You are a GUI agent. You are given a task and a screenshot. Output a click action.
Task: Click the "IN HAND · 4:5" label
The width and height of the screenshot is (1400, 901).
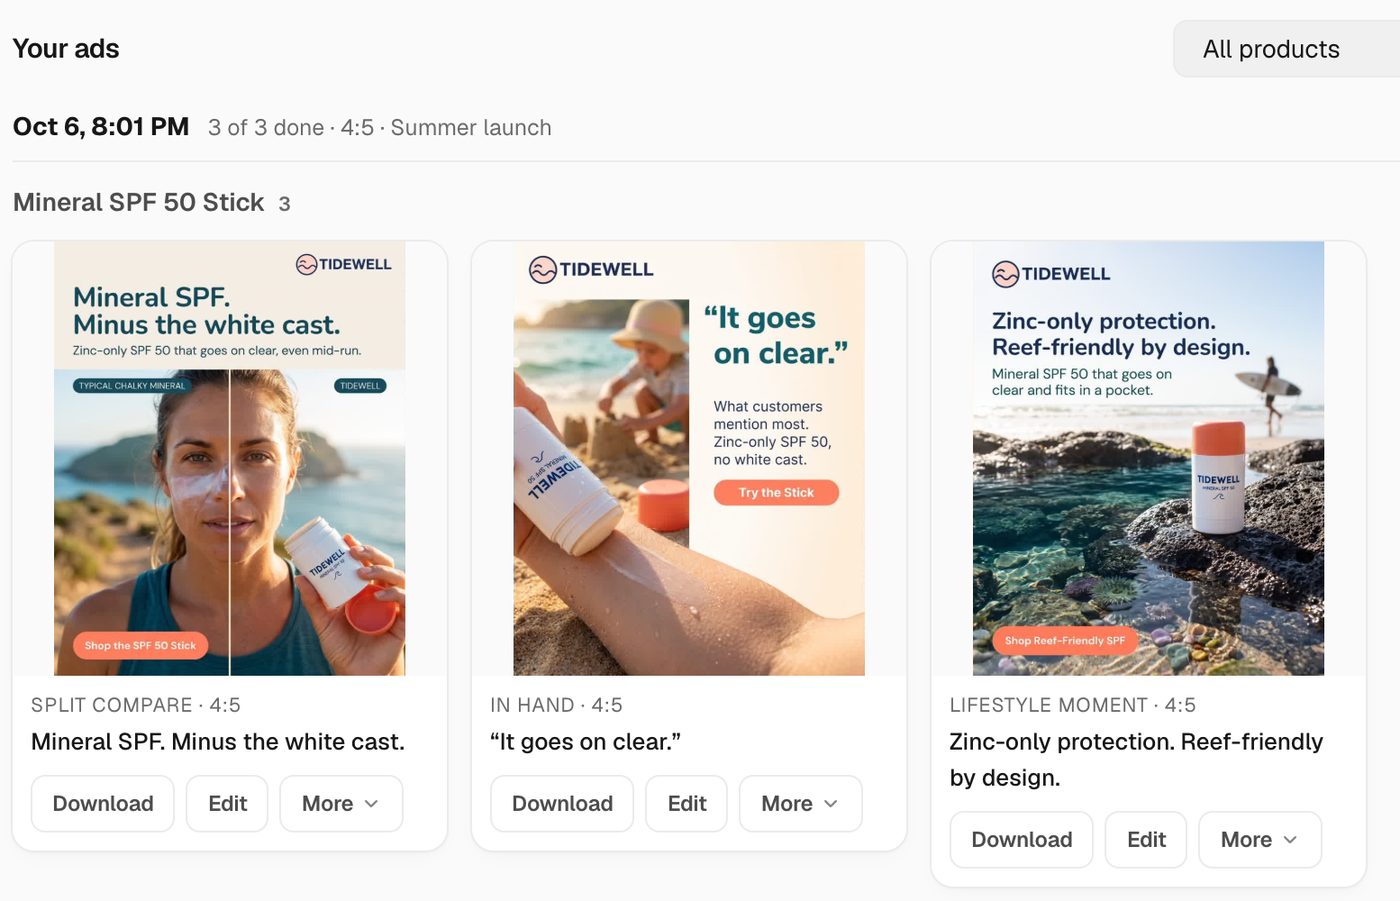tap(556, 705)
